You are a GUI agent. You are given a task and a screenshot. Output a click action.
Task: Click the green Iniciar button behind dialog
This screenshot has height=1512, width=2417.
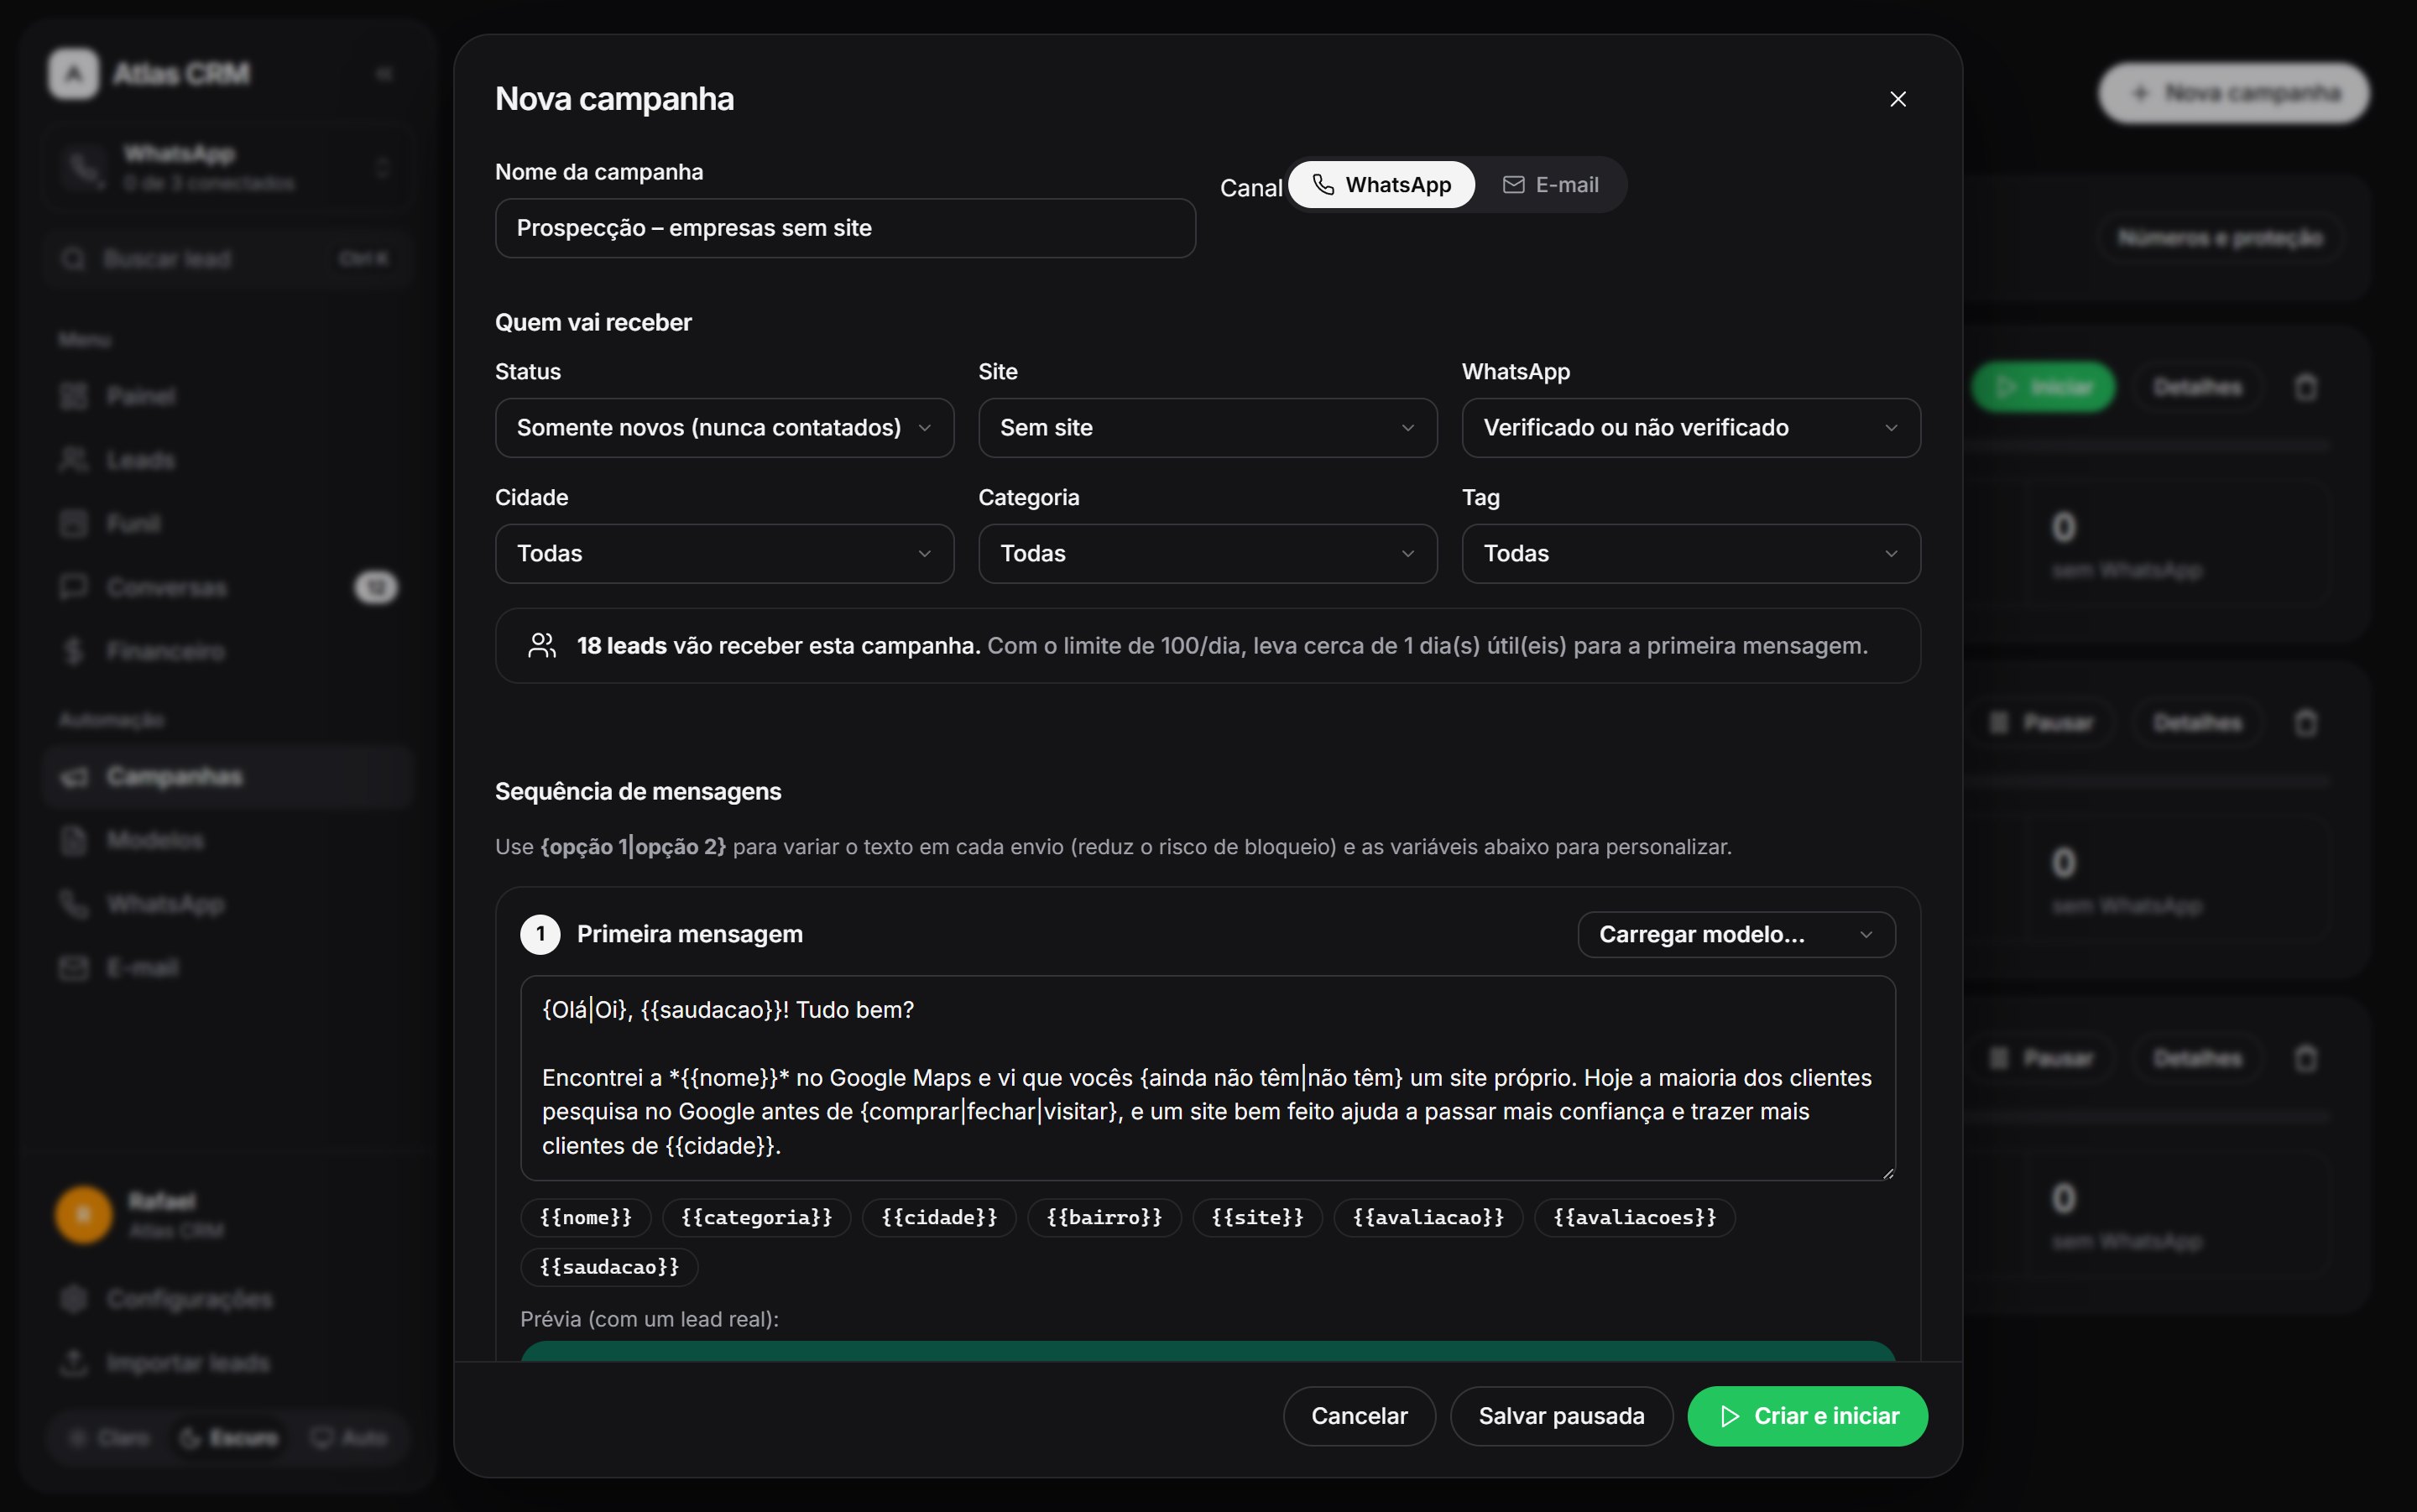[2043, 387]
